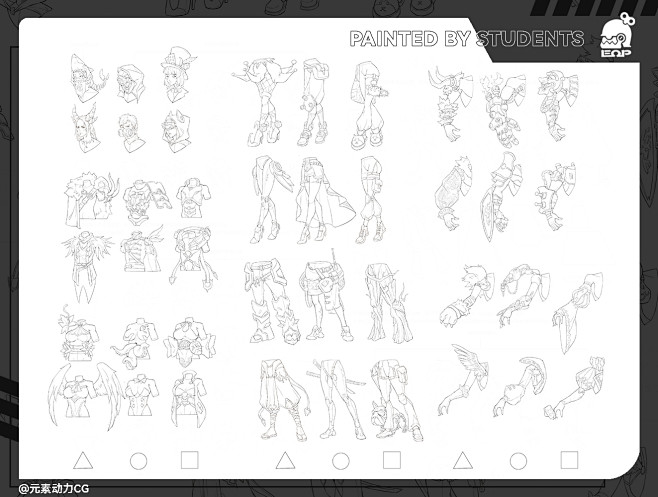Screen dimensions: 658x497
Task: Select the square below the leg sketches
Action: [392, 460]
